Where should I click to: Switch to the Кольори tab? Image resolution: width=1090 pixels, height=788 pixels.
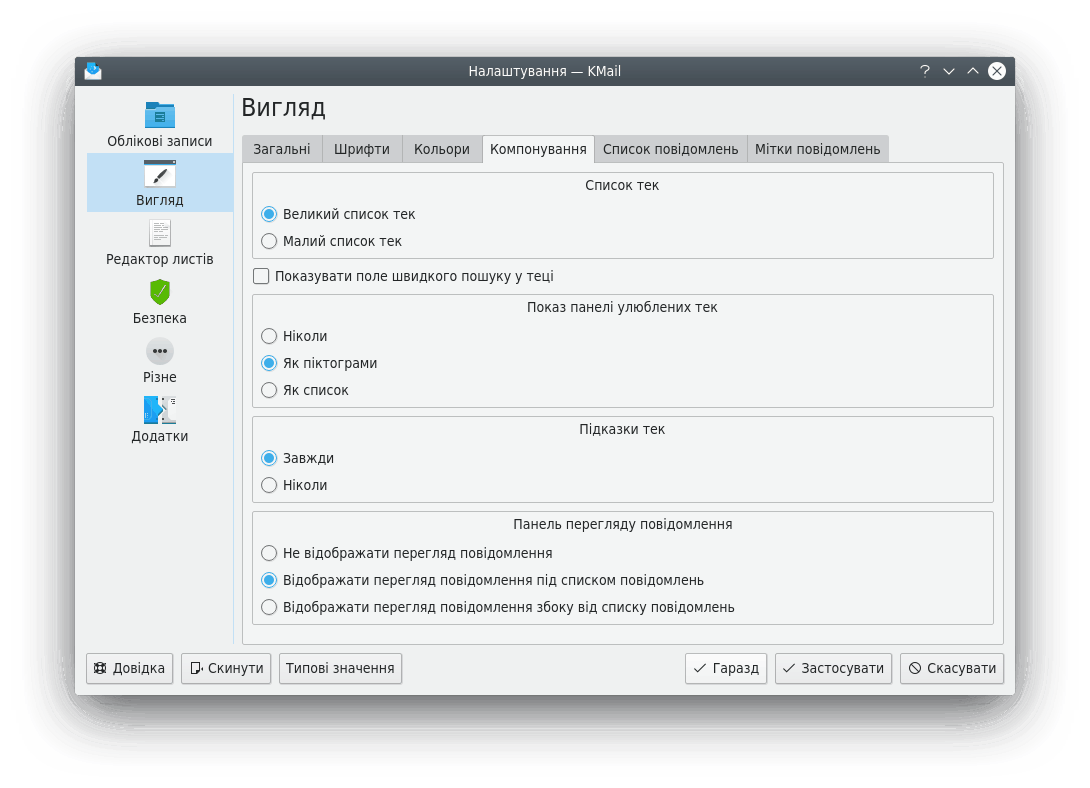tap(441, 149)
